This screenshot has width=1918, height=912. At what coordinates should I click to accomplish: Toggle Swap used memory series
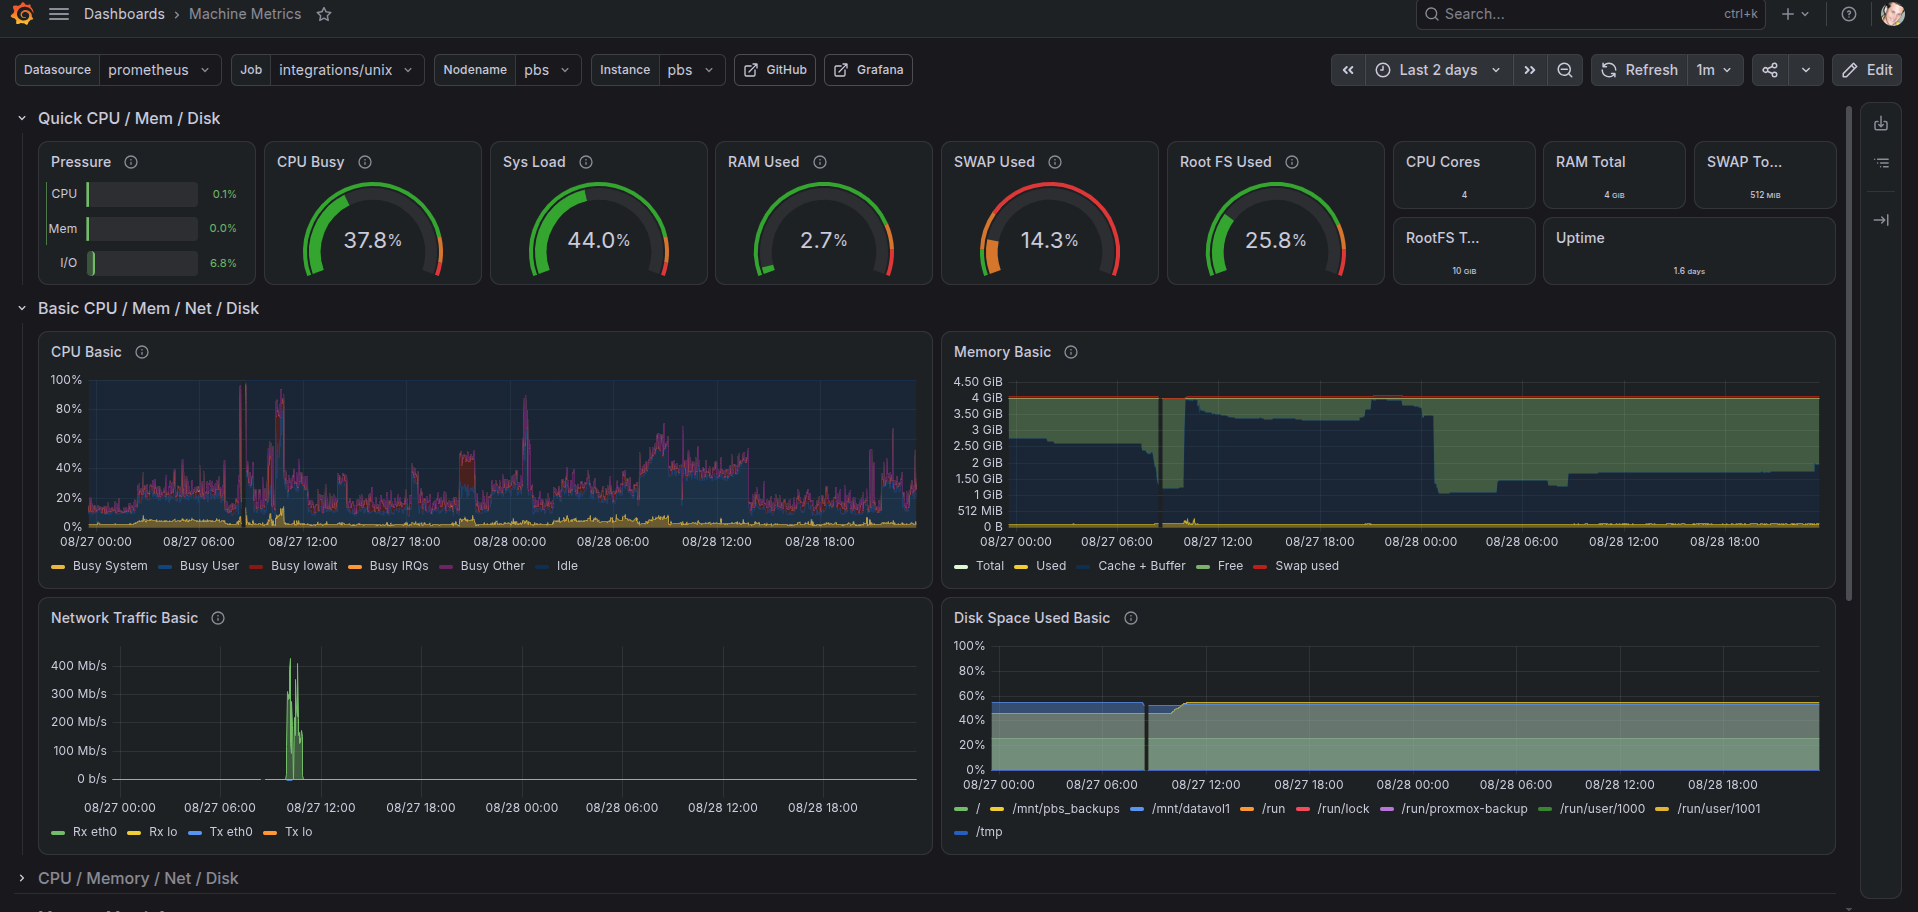point(1306,566)
